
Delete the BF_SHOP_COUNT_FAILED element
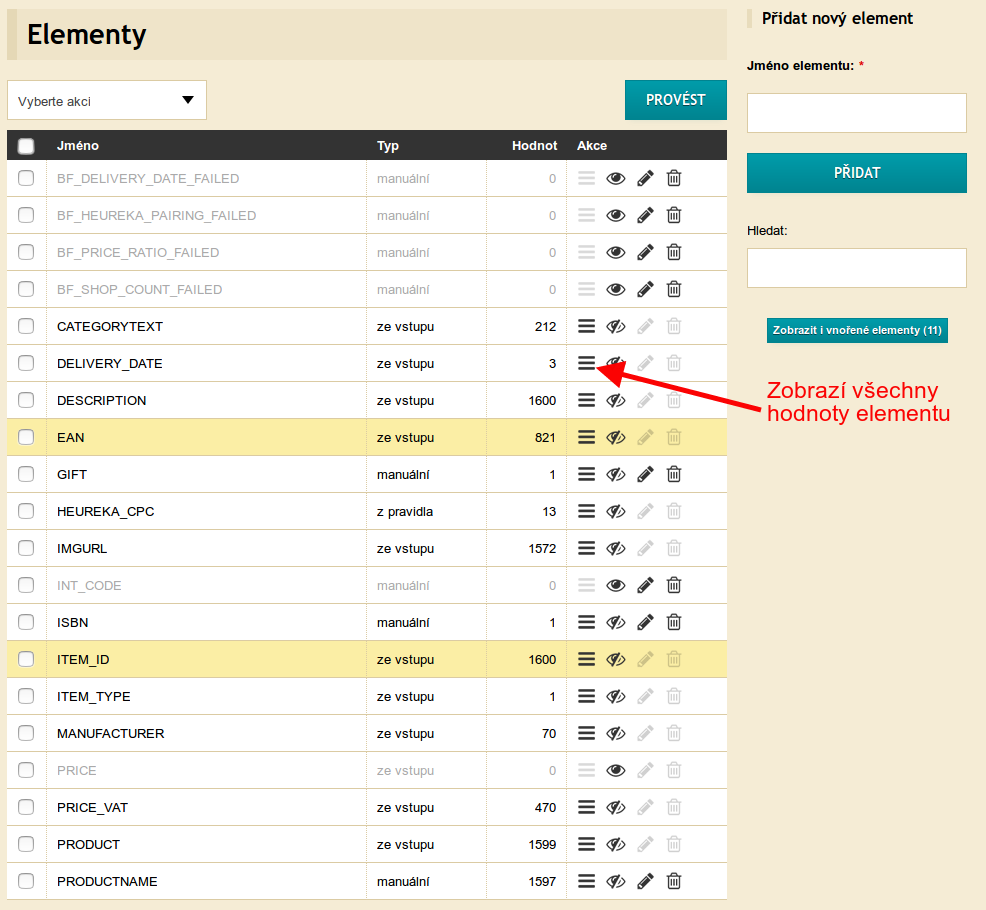(x=674, y=289)
